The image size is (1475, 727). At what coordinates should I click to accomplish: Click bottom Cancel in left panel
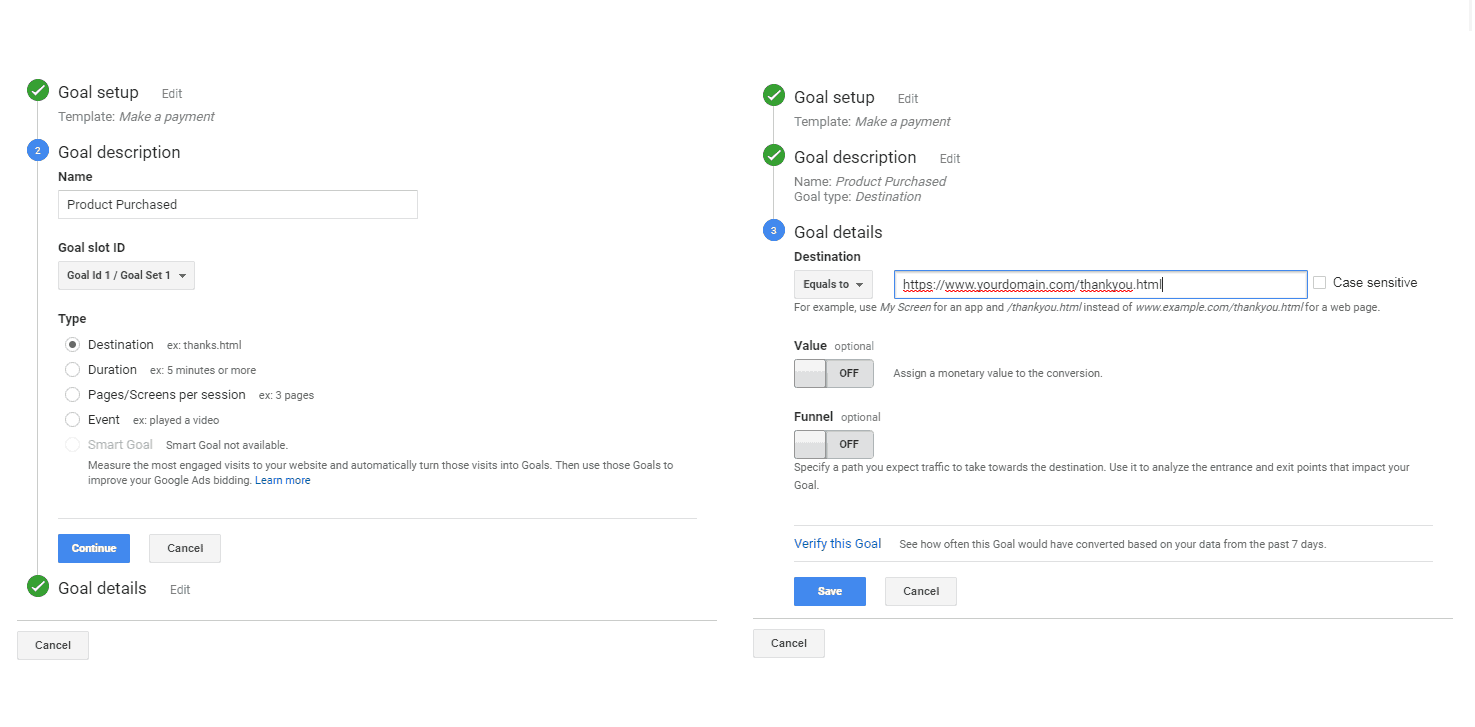point(53,645)
